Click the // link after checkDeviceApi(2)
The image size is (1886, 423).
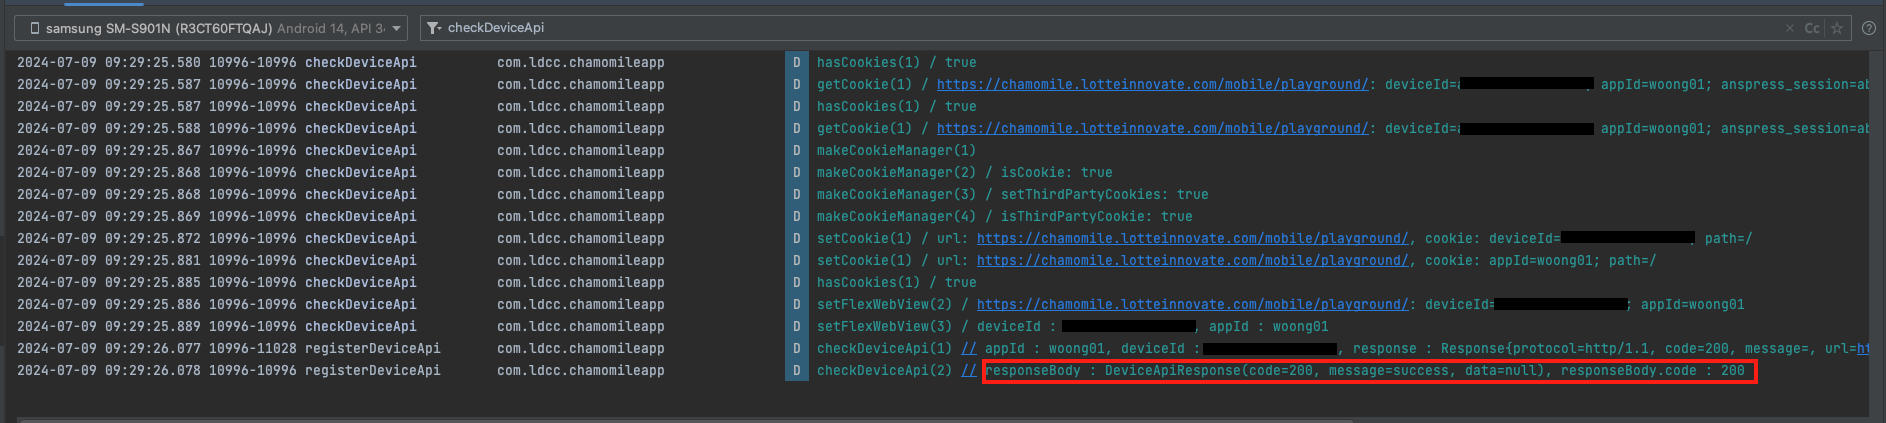point(968,370)
